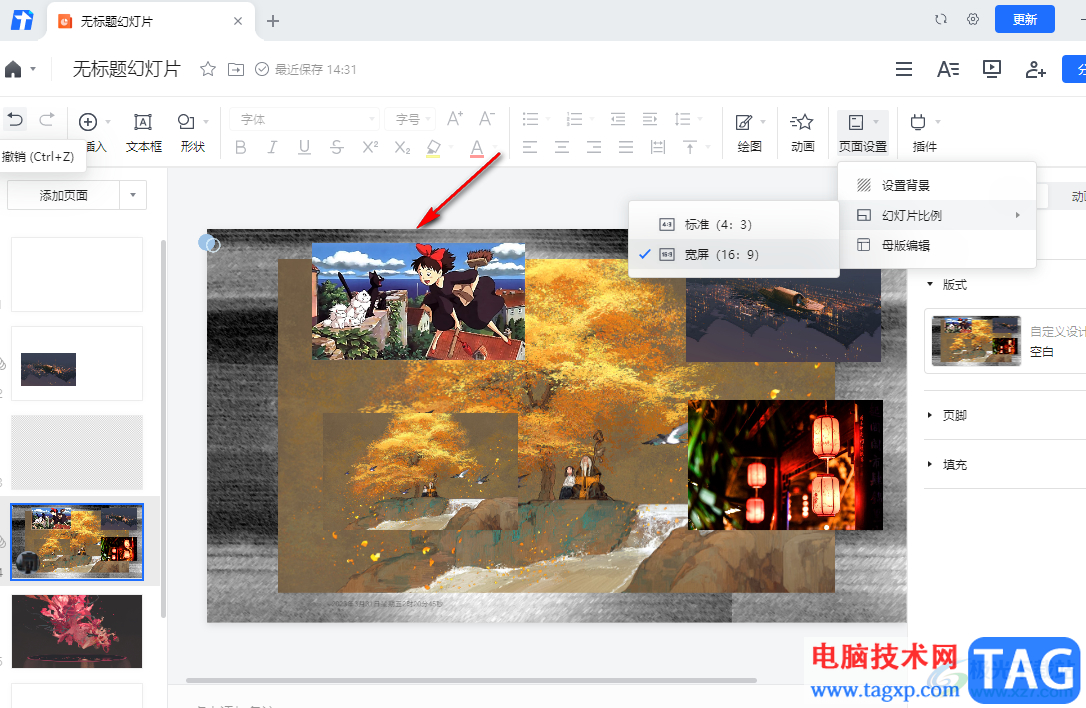Select Widescreen (16:9) ratio

(733, 254)
